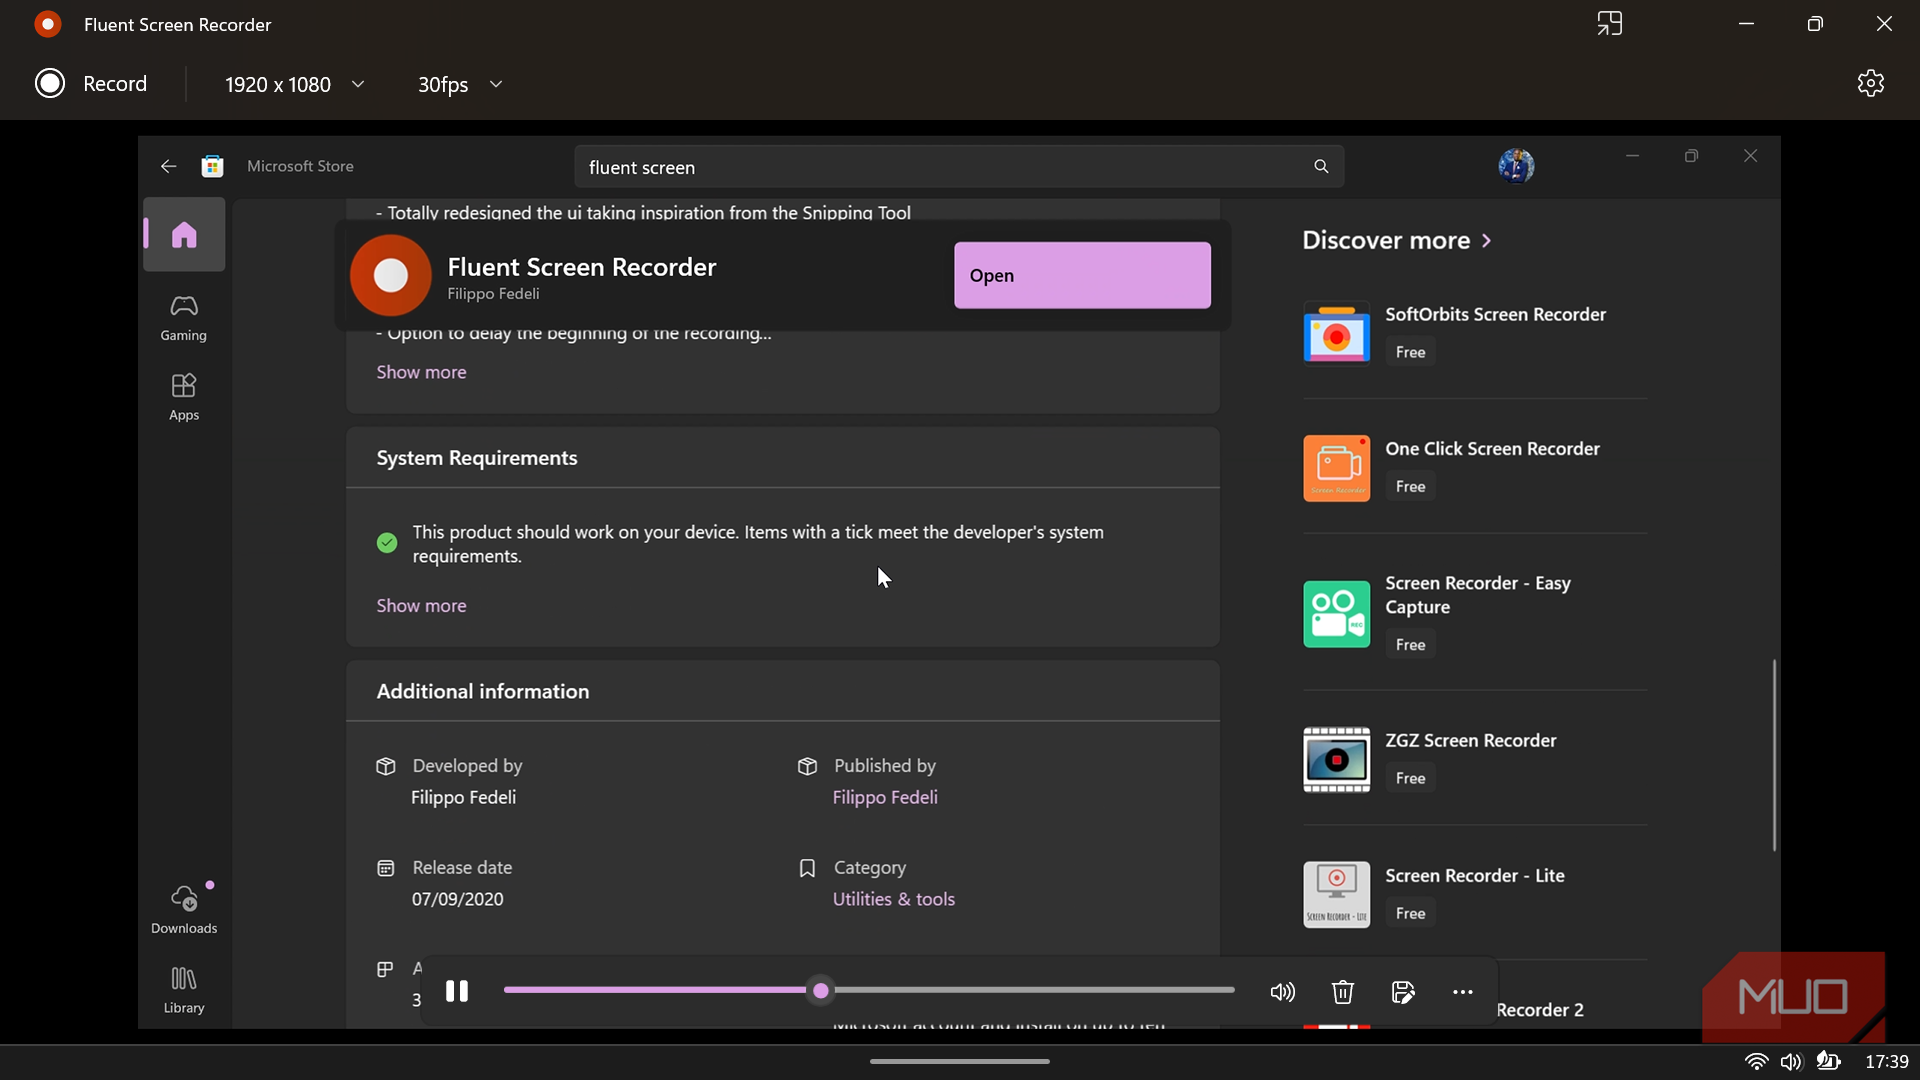This screenshot has width=1920, height=1080.
Task: Expand Discover more chevron
Action: pos(1486,241)
